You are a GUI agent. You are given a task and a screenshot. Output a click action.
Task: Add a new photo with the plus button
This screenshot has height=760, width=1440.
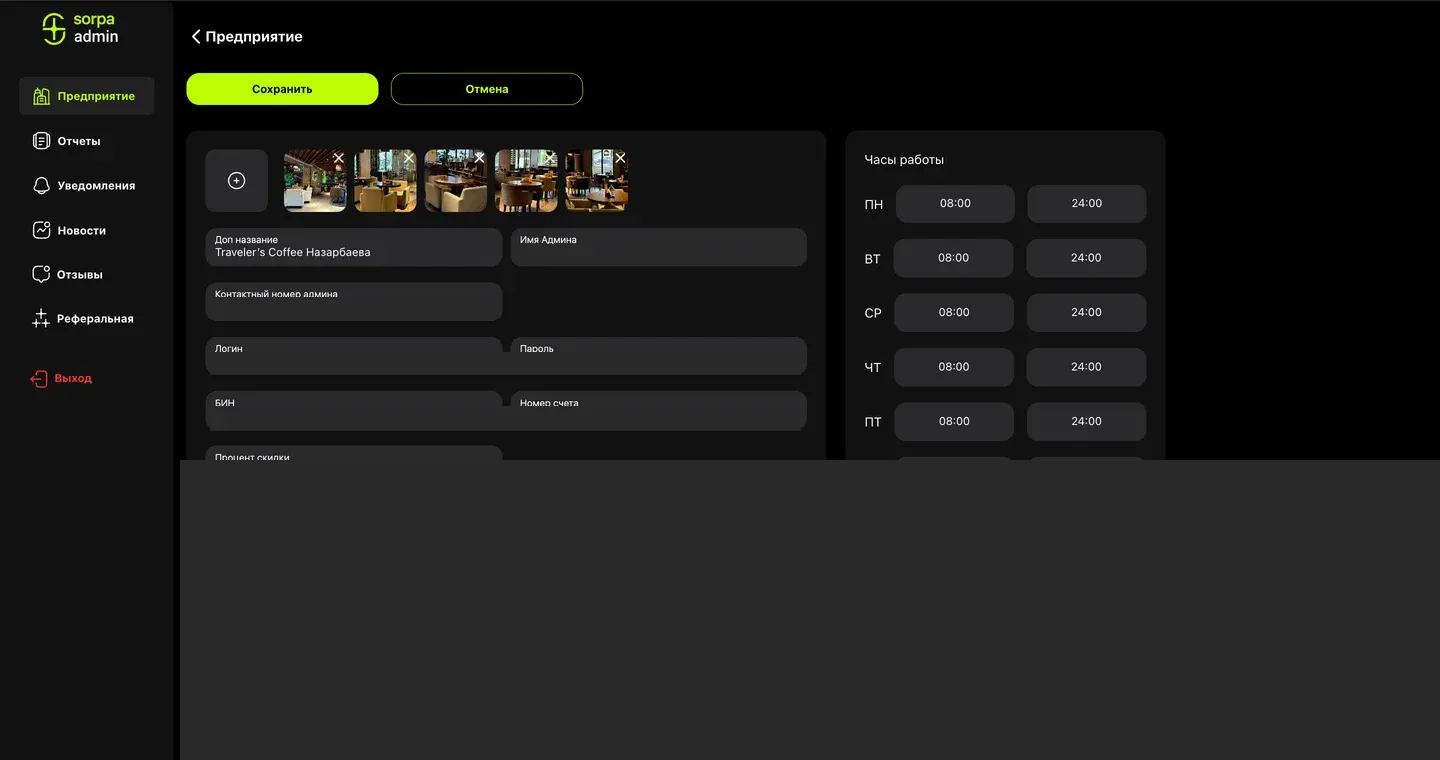tap(237, 181)
